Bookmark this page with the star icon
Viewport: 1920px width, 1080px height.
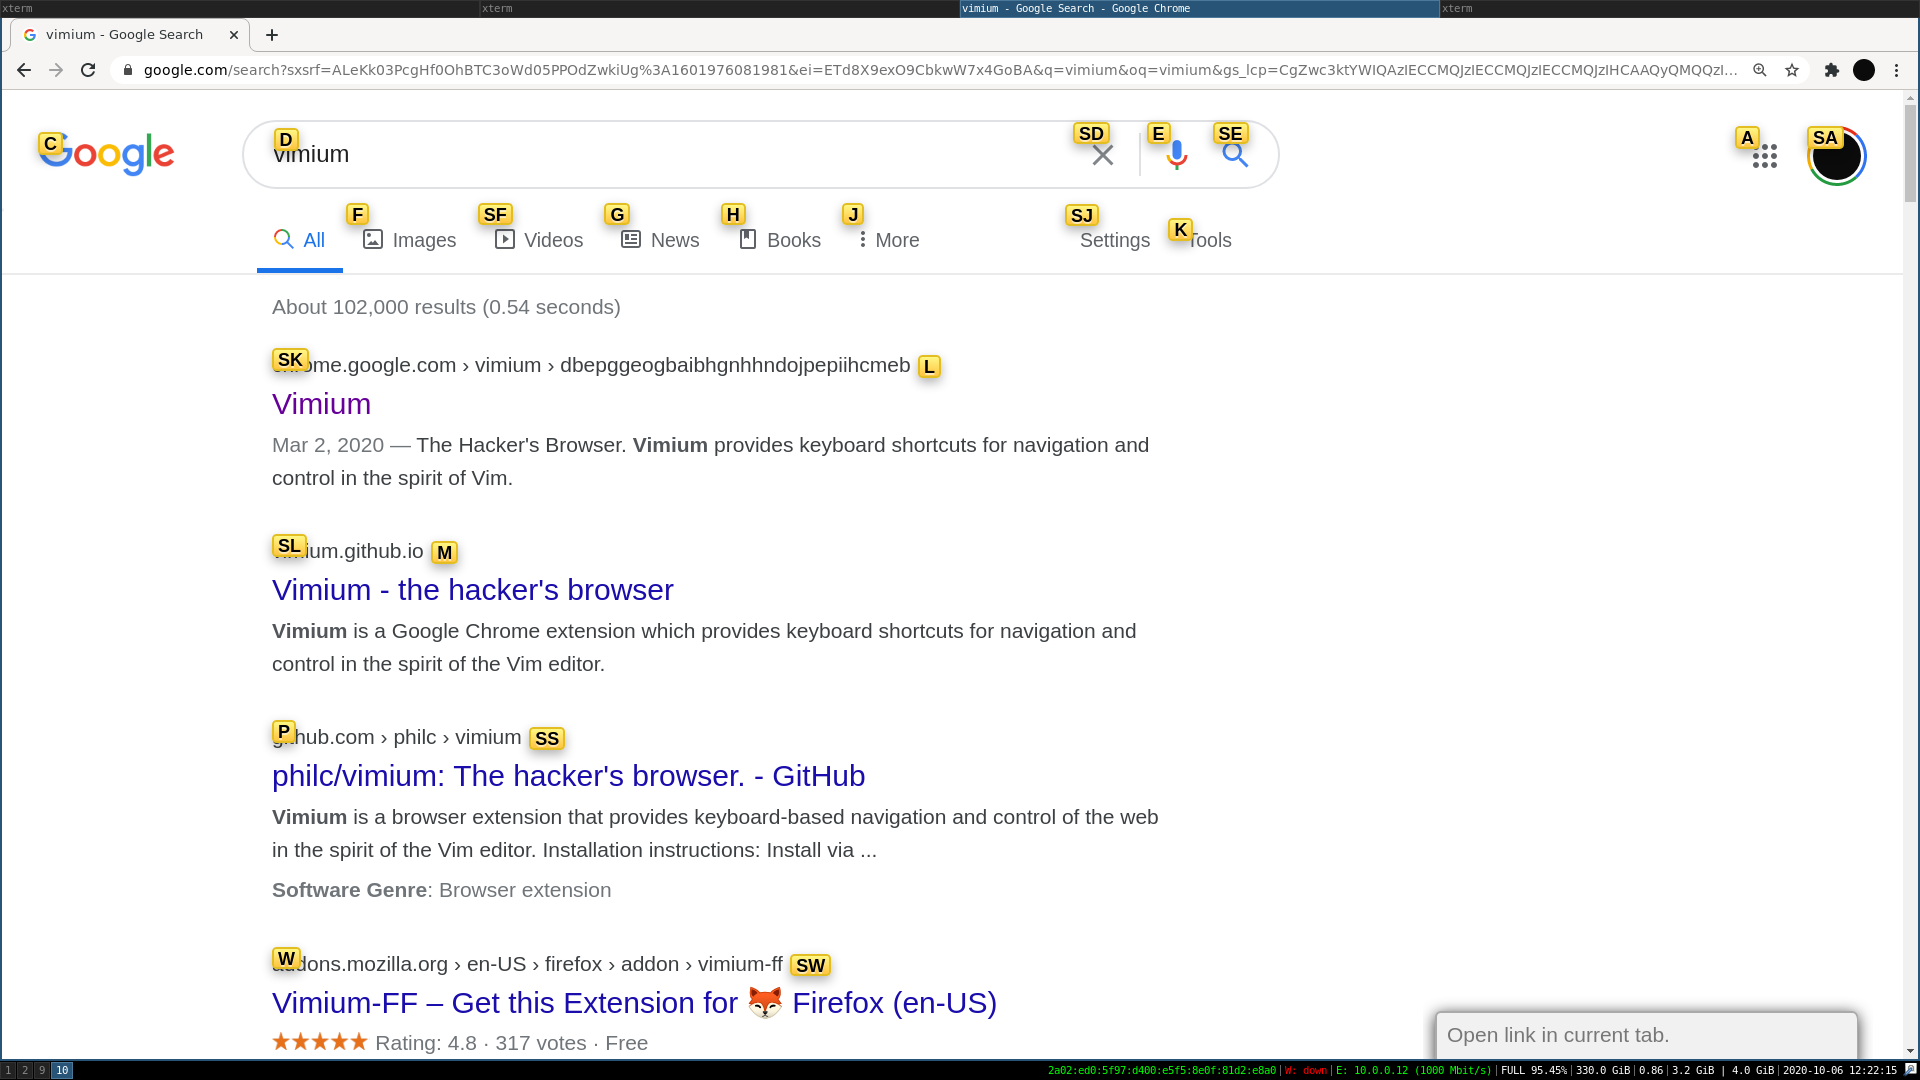point(1792,70)
